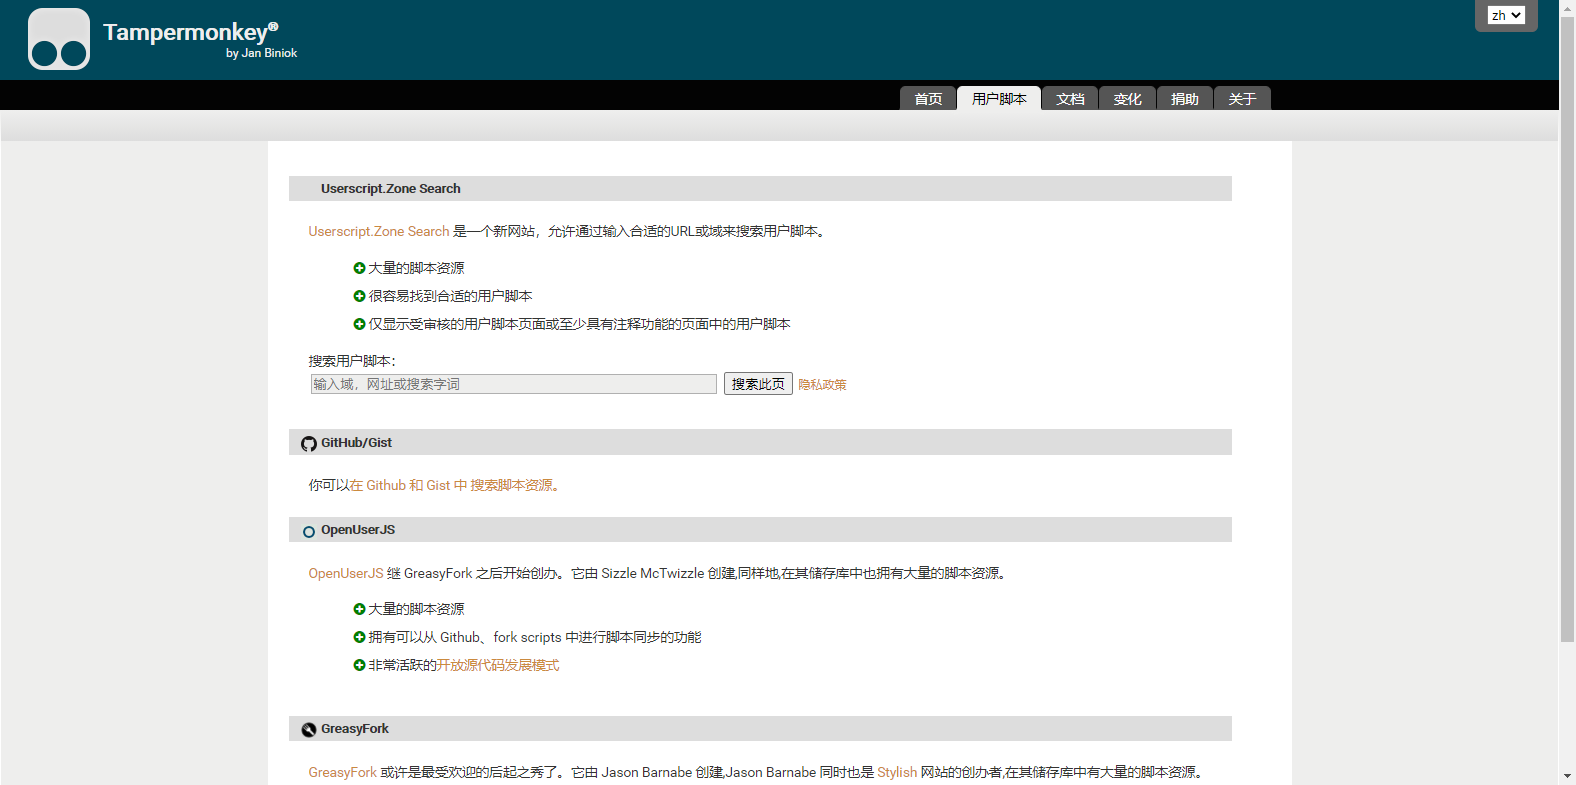Open the 关于 tab
1576x785 pixels.
click(x=1242, y=98)
